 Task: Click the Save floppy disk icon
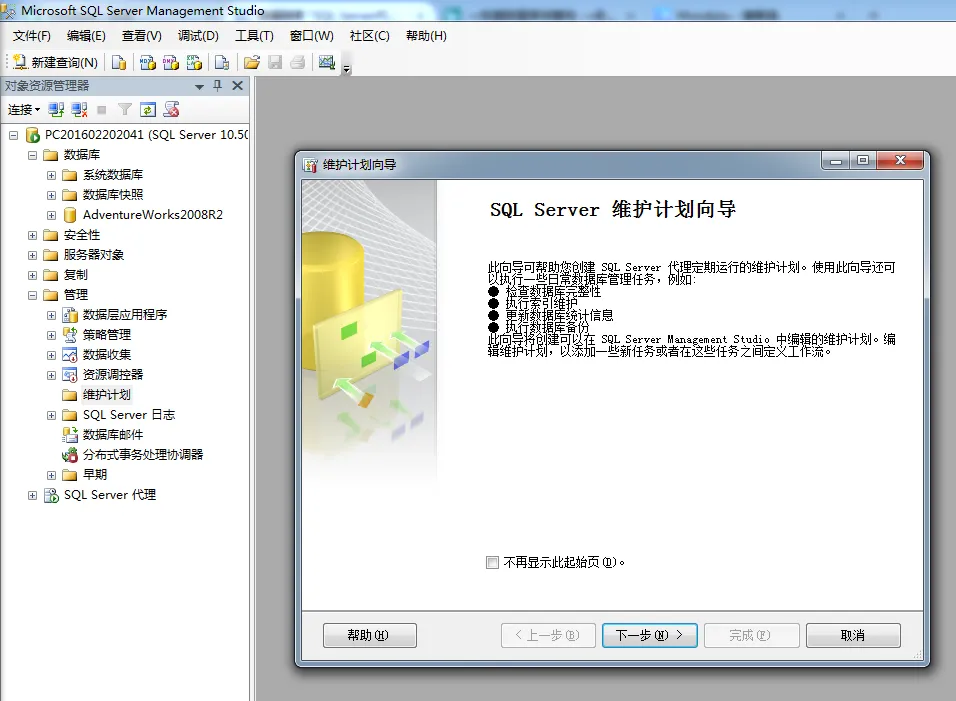point(275,62)
